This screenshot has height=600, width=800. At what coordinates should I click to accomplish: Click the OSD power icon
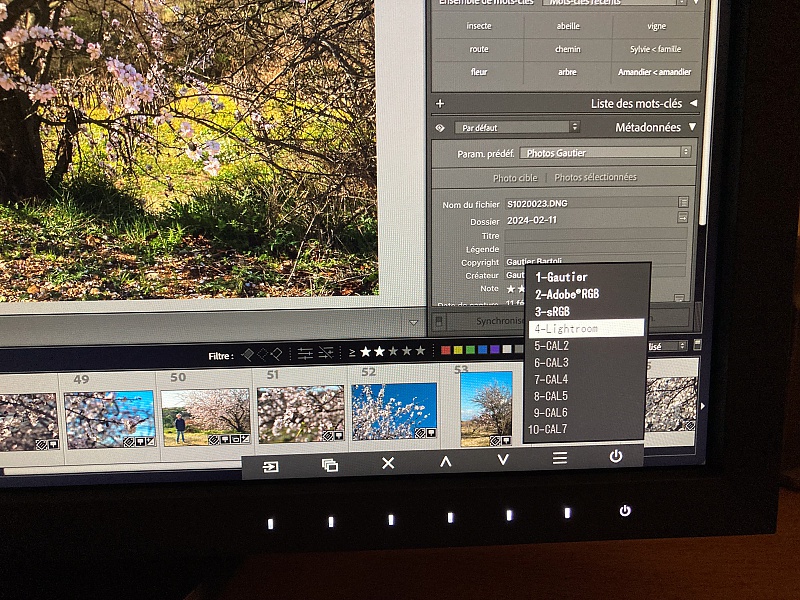point(616,456)
